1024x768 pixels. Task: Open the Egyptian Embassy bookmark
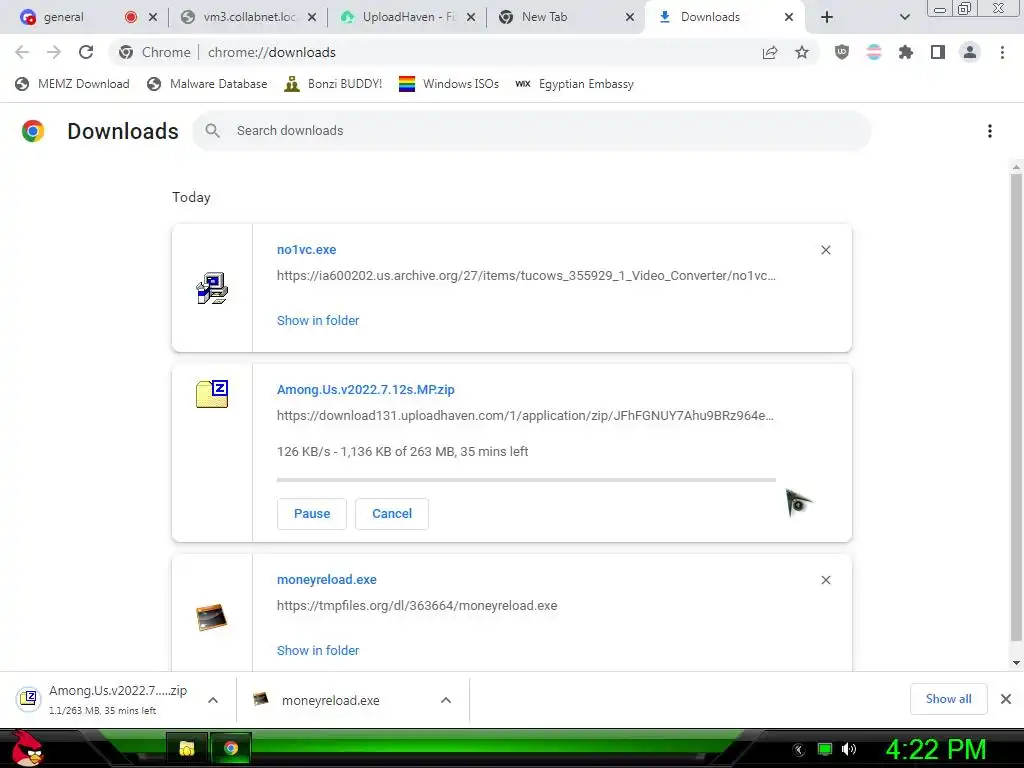(x=574, y=84)
